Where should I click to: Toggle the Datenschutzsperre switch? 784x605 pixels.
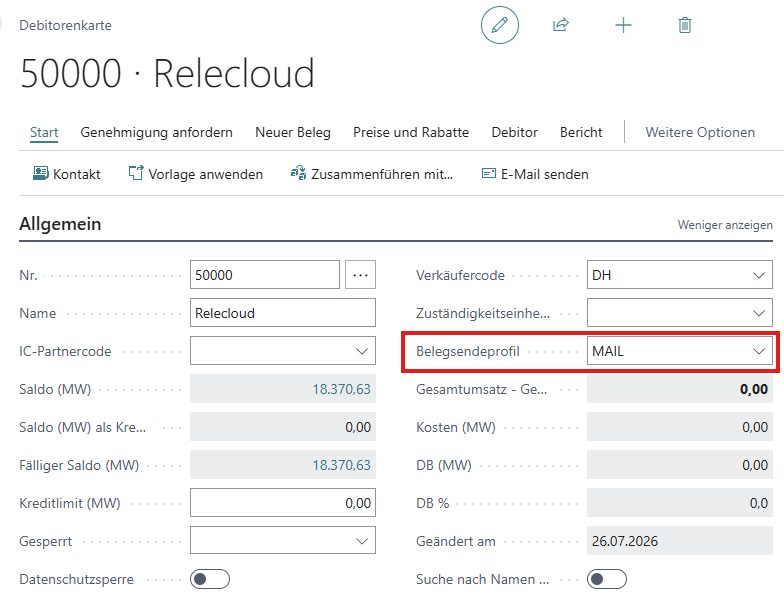(x=210, y=579)
